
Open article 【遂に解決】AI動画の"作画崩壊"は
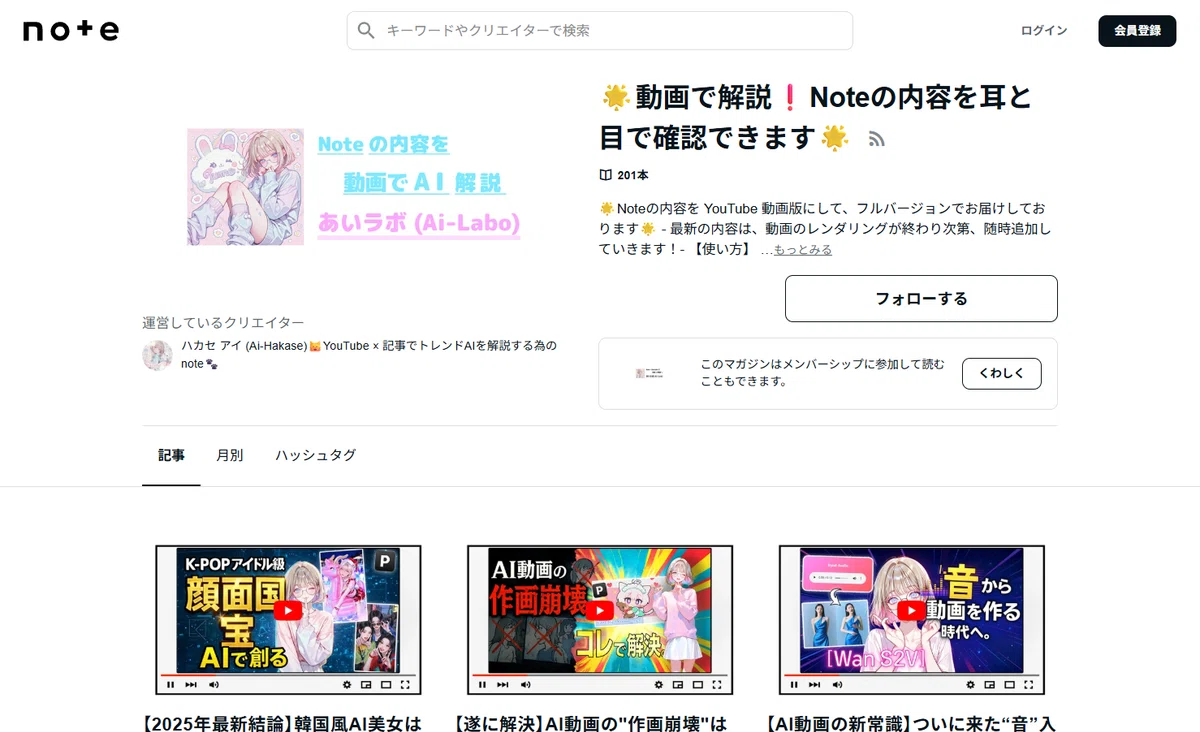tap(591, 722)
